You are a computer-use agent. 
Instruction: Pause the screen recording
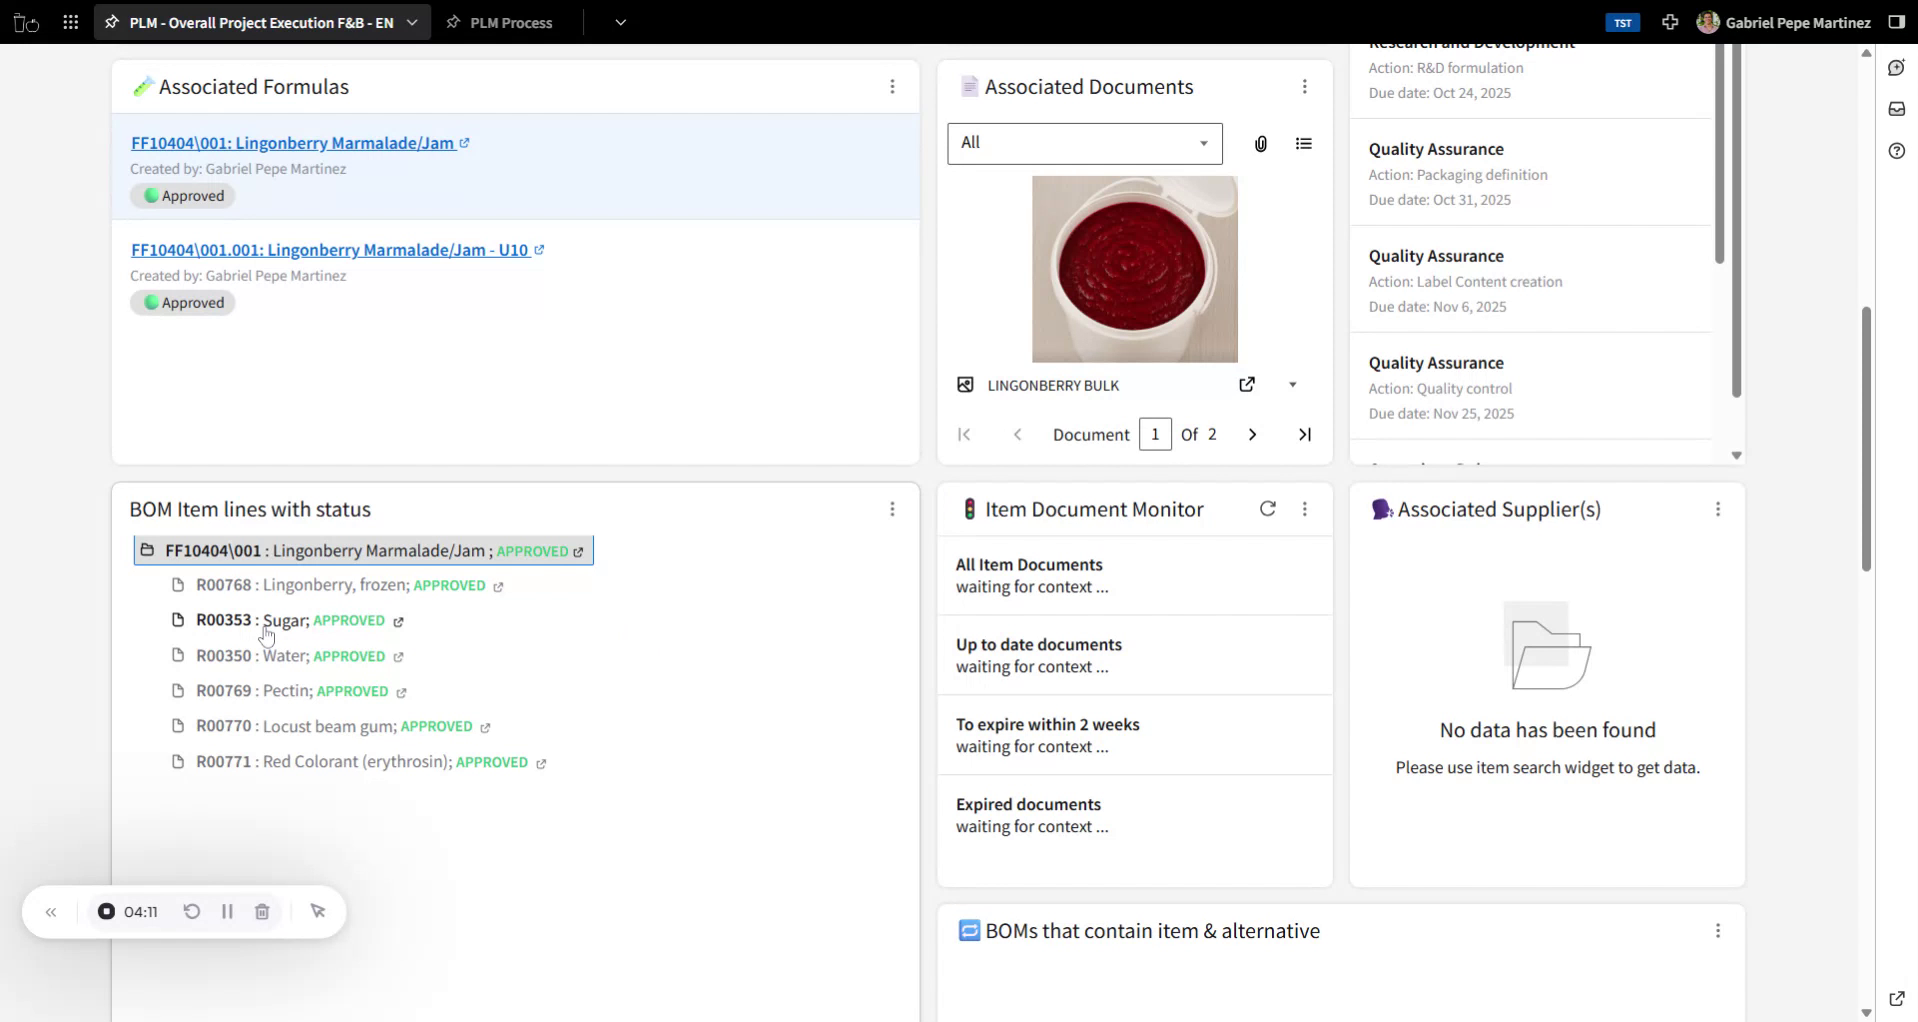(x=227, y=911)
